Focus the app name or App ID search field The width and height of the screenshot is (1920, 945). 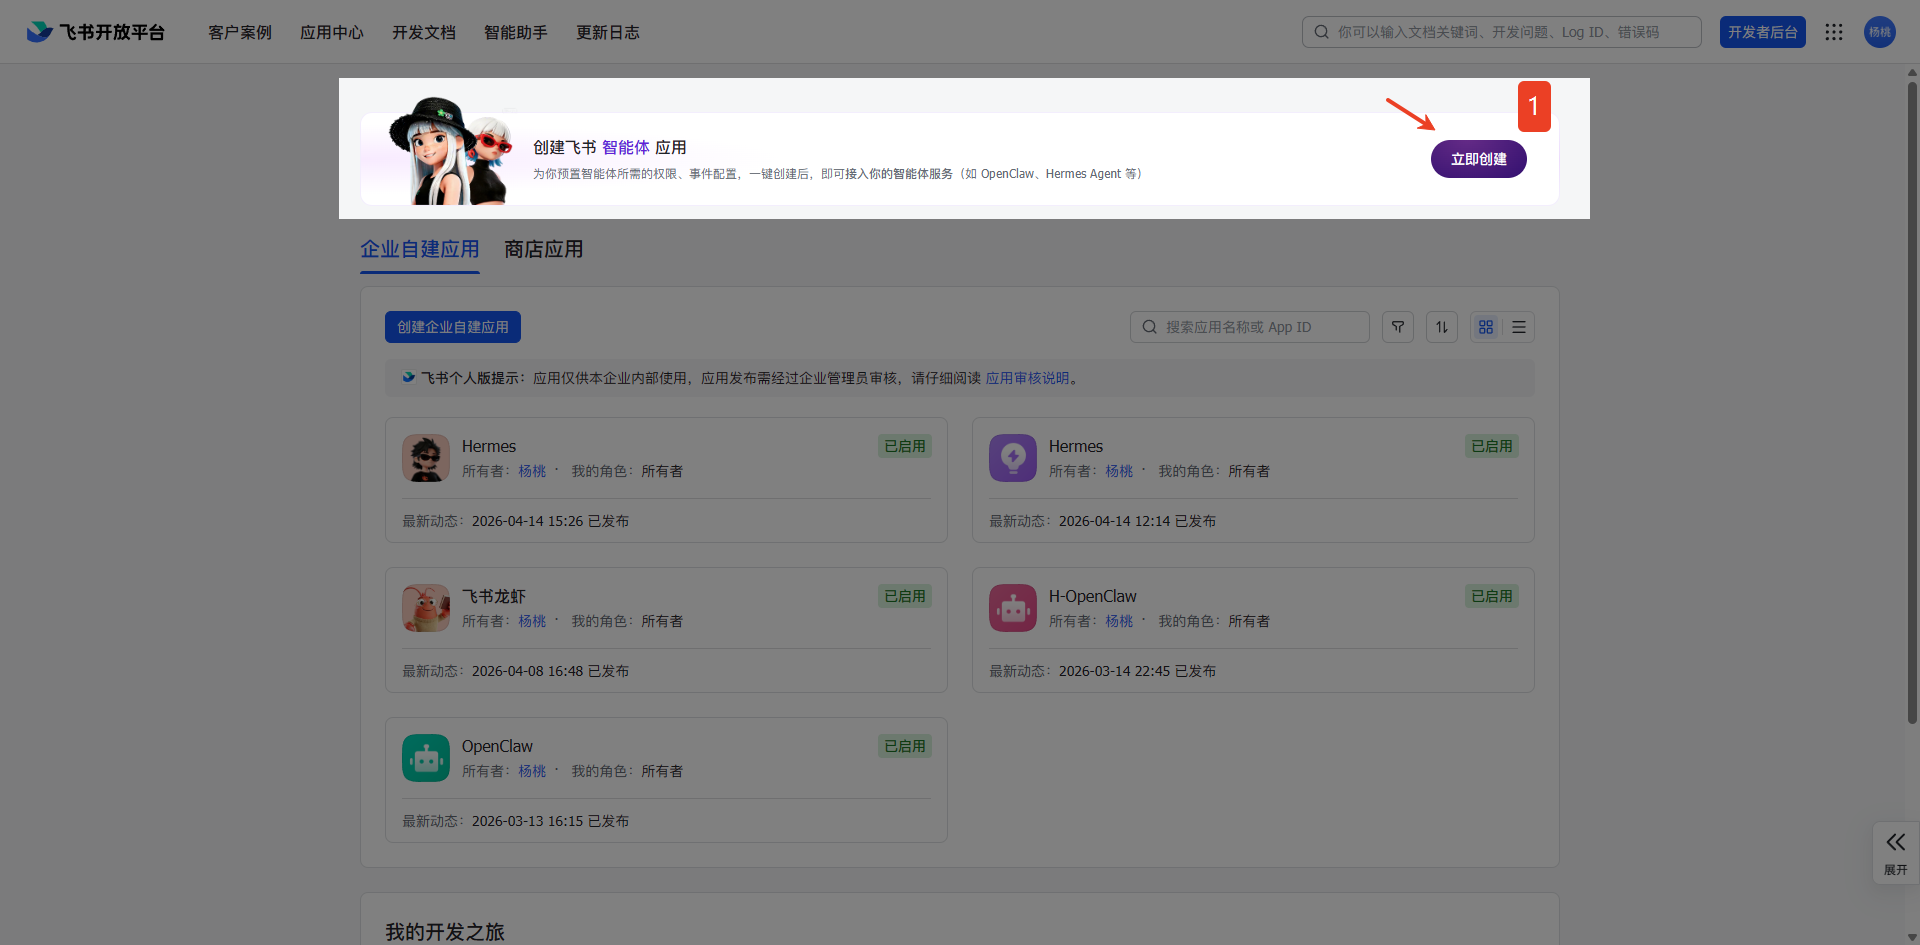point(1250,327)
